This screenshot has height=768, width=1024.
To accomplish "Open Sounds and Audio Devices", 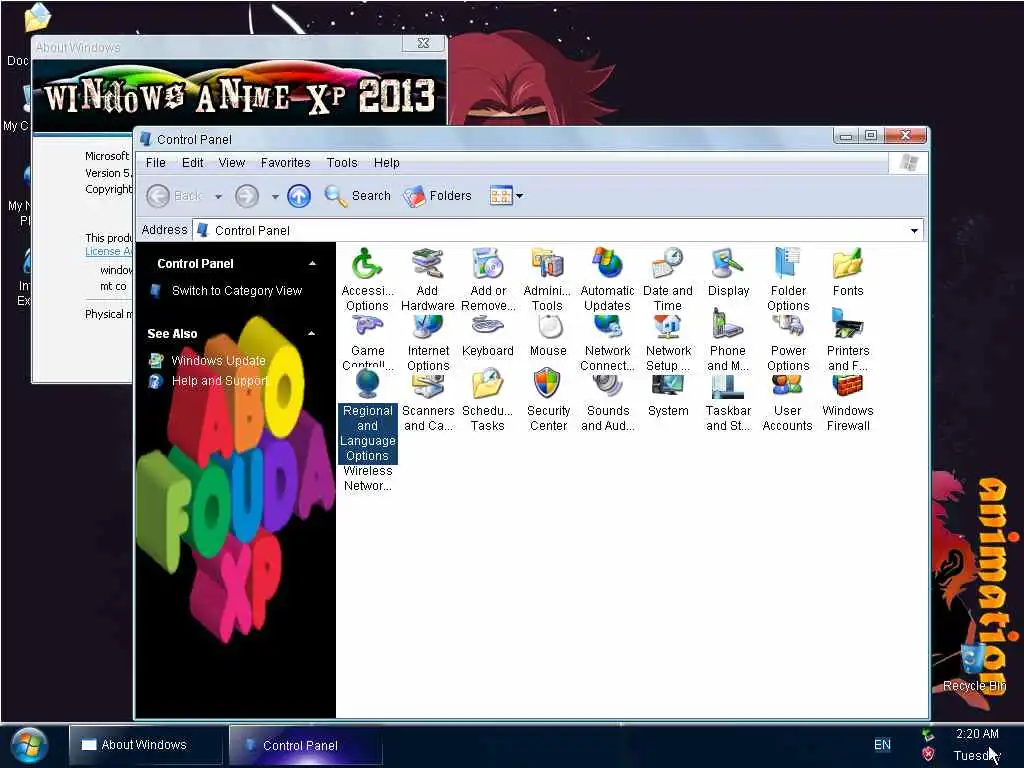I will point(607,402).
